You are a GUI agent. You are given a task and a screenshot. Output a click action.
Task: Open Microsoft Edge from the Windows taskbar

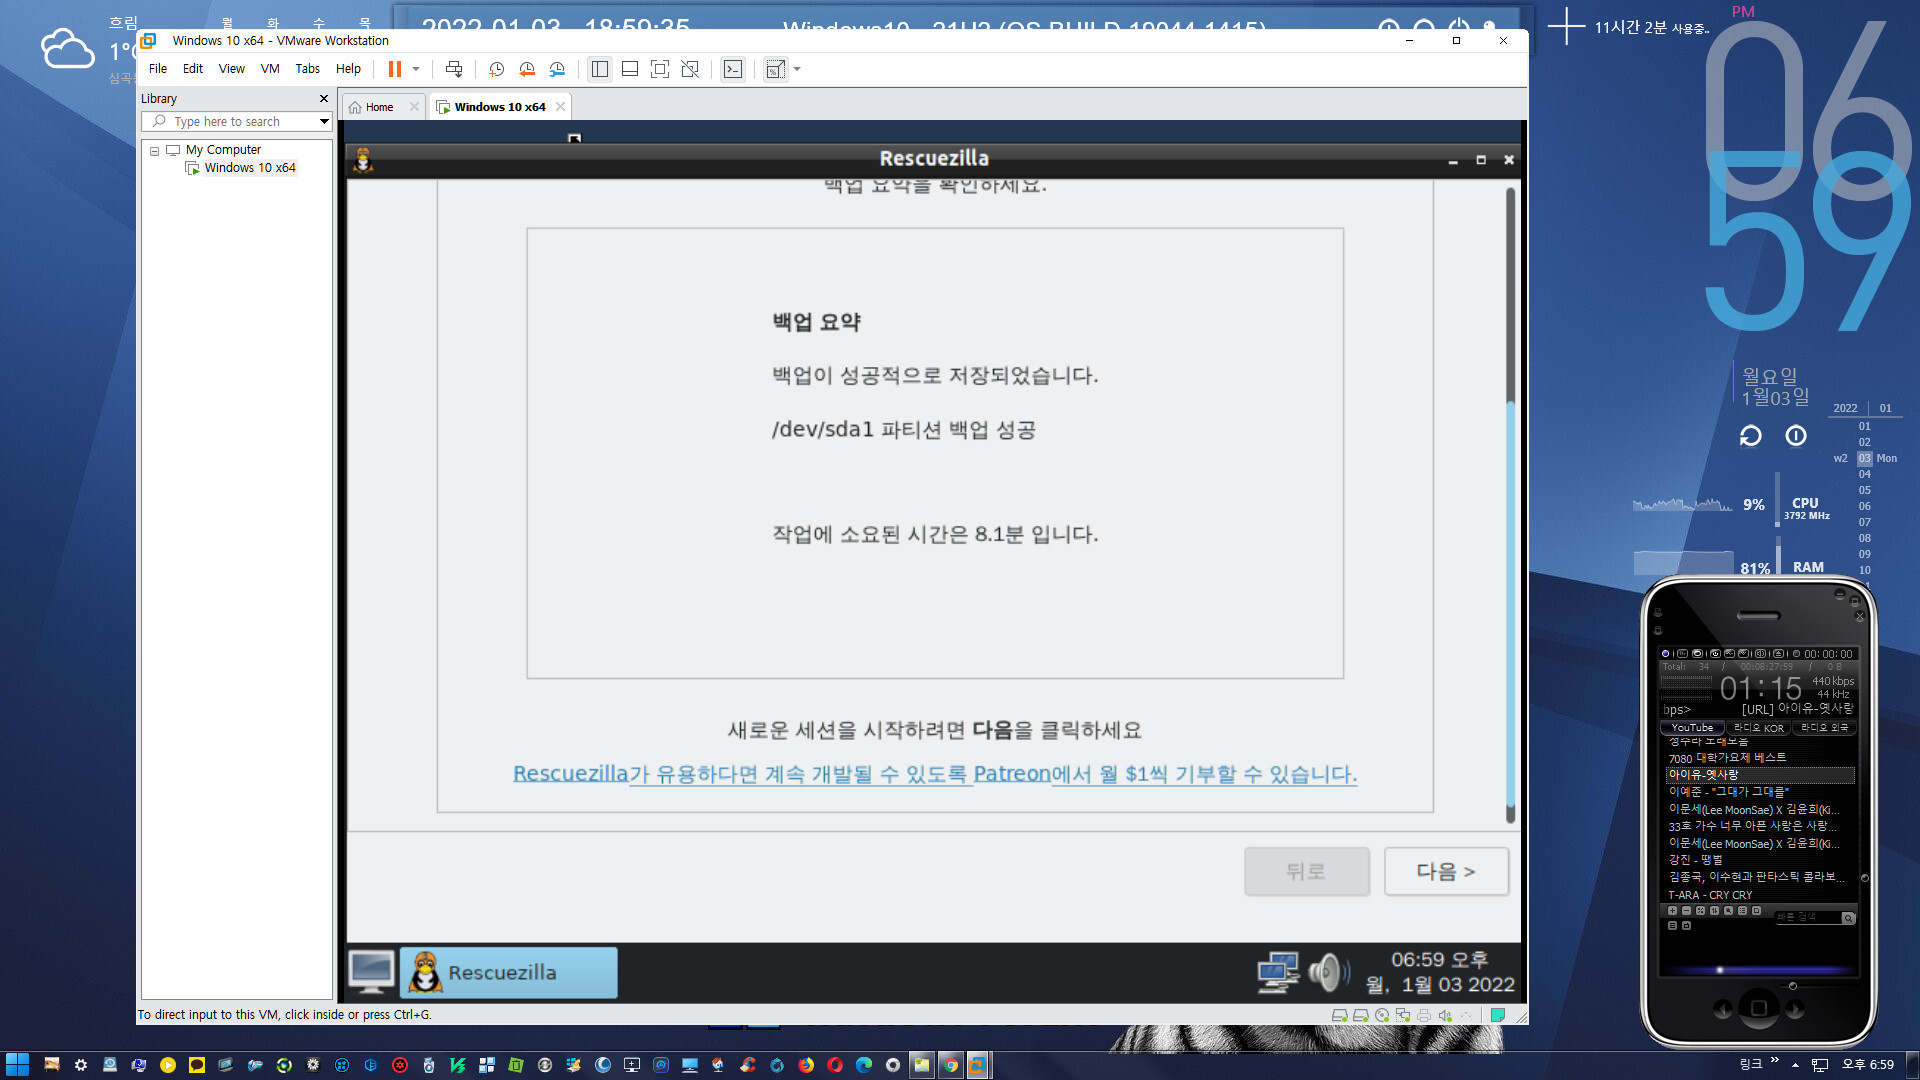tap(864, 1065)
